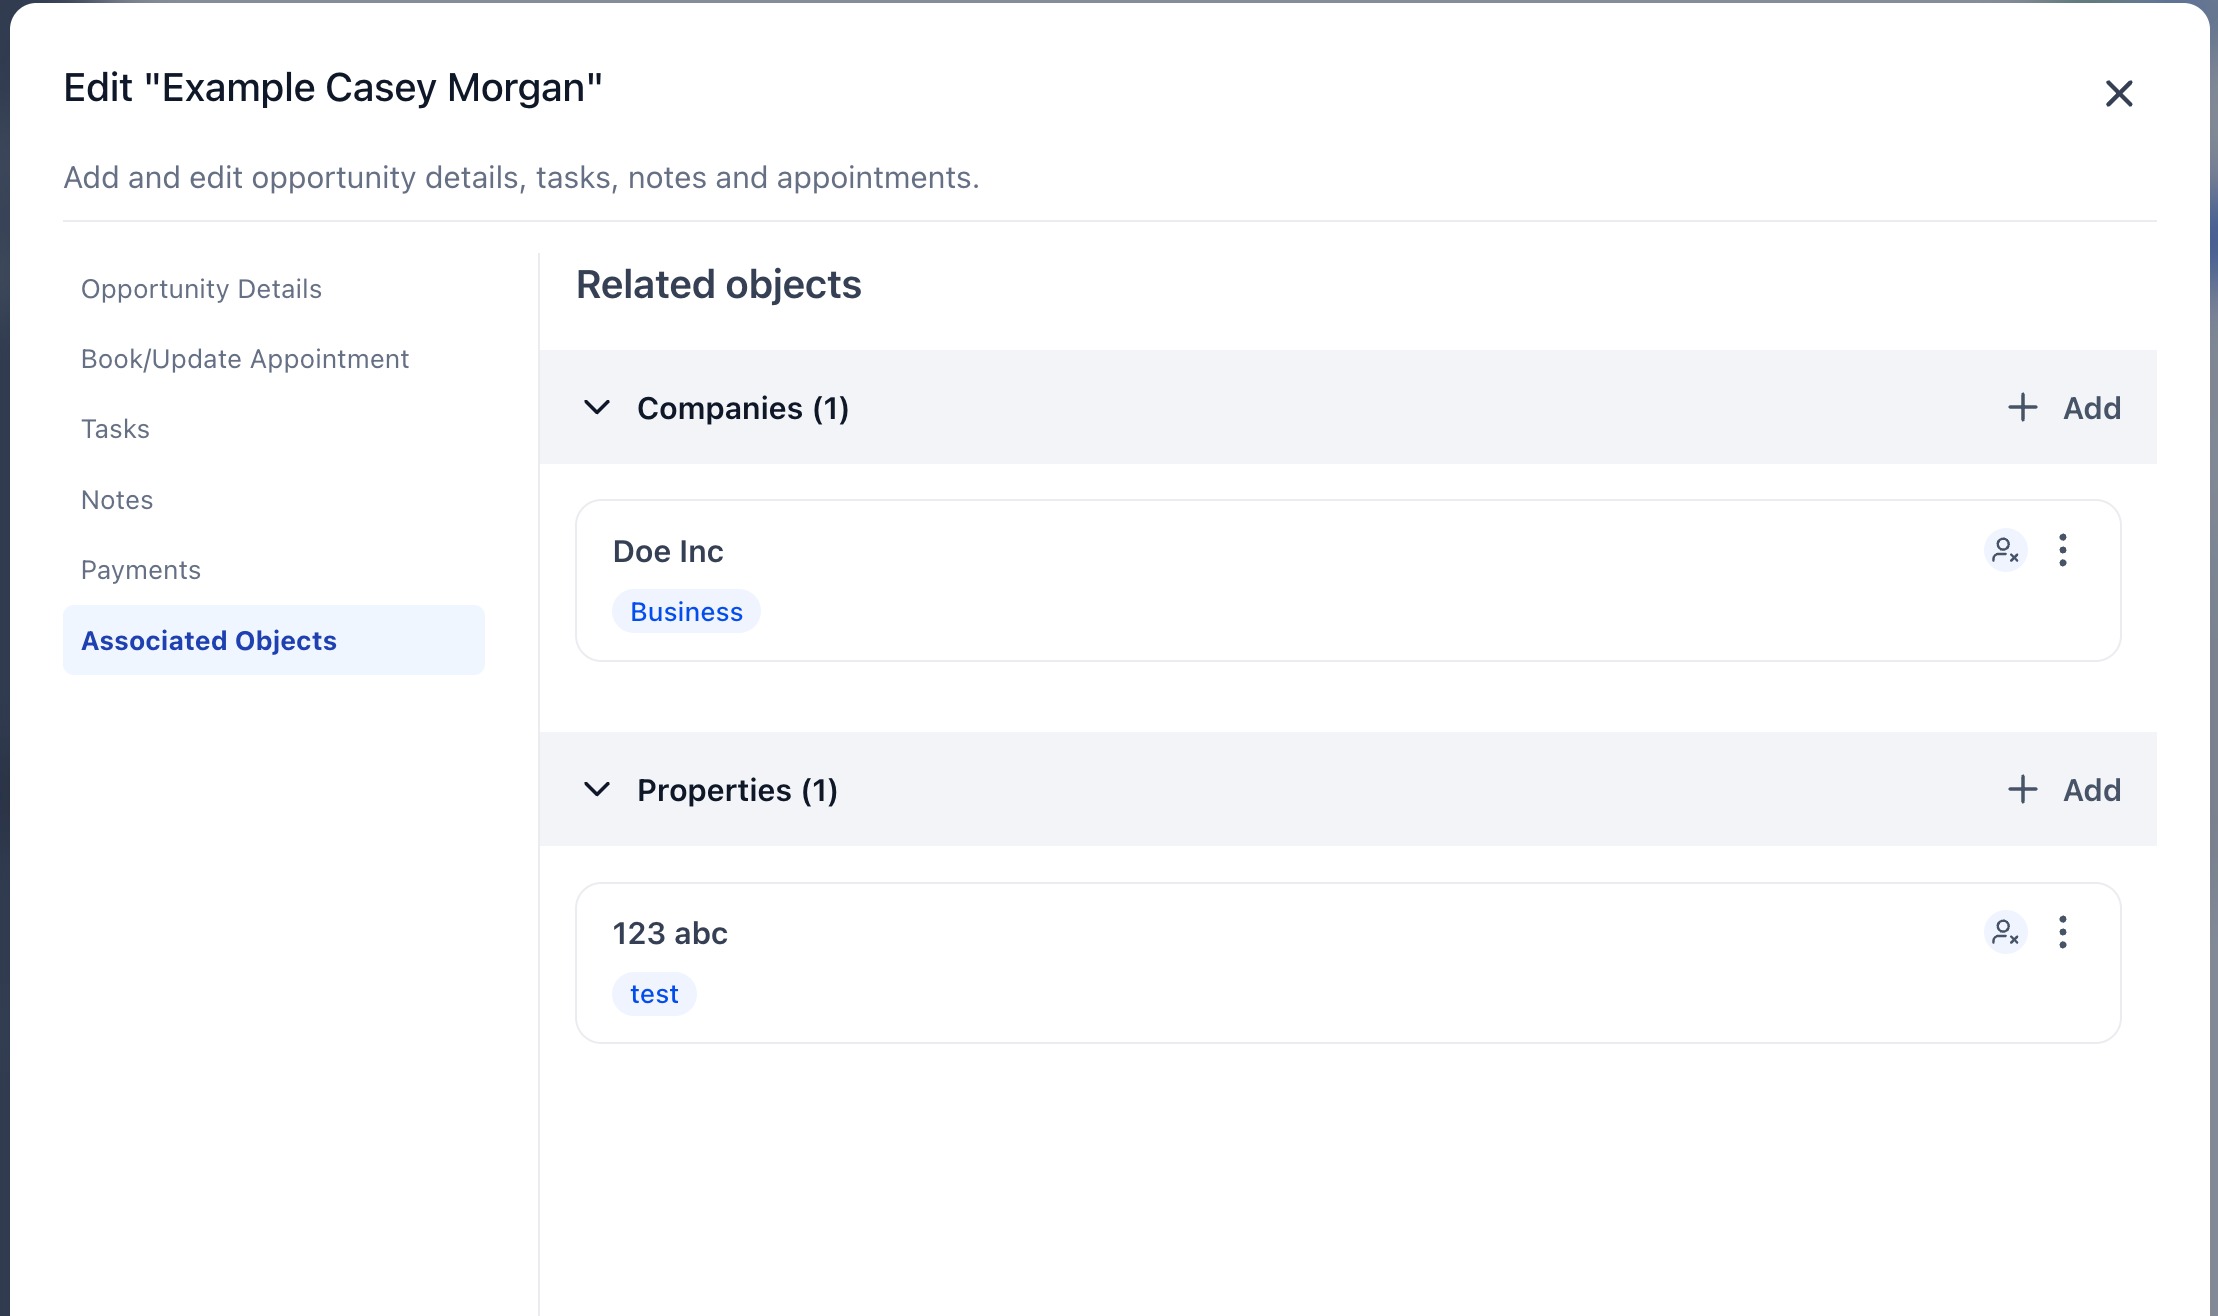Screen dimensions: 2218x1316
Task: Open the Notes tab
Action: (x=117, y=500)
